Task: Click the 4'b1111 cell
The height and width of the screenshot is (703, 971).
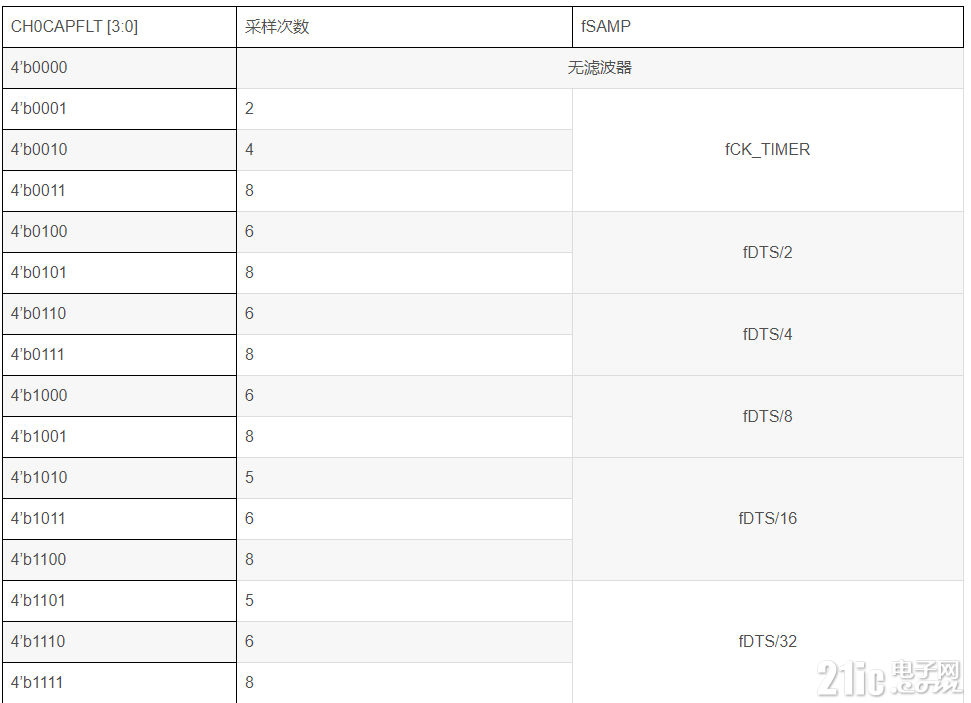Action: pos(120,683)
